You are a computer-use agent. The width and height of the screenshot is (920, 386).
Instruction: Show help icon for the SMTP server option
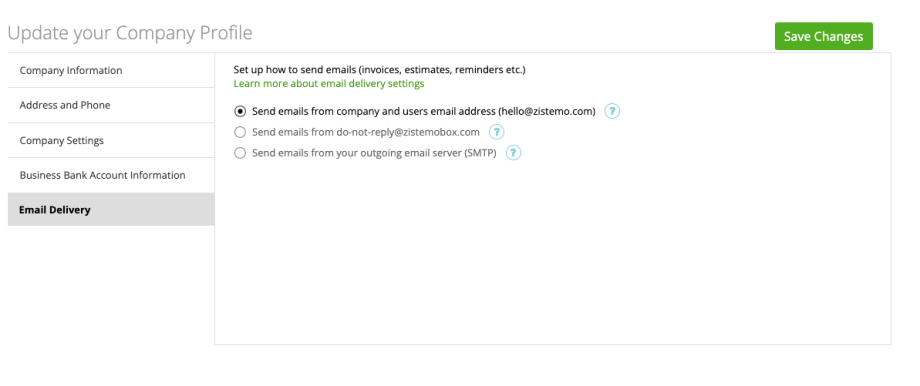(513, 153)
